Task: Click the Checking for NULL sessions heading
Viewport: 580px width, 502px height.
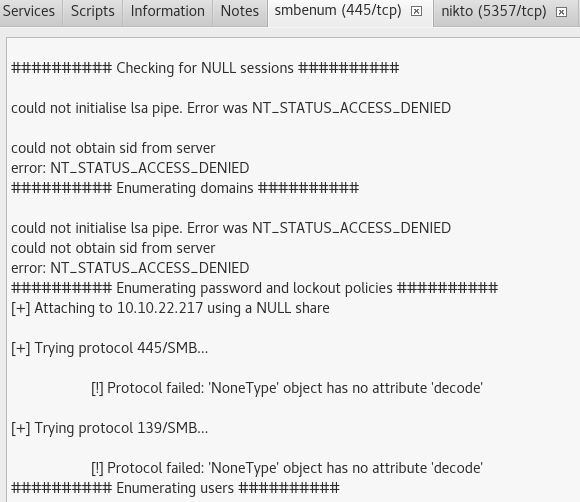Action: (205, 68)
